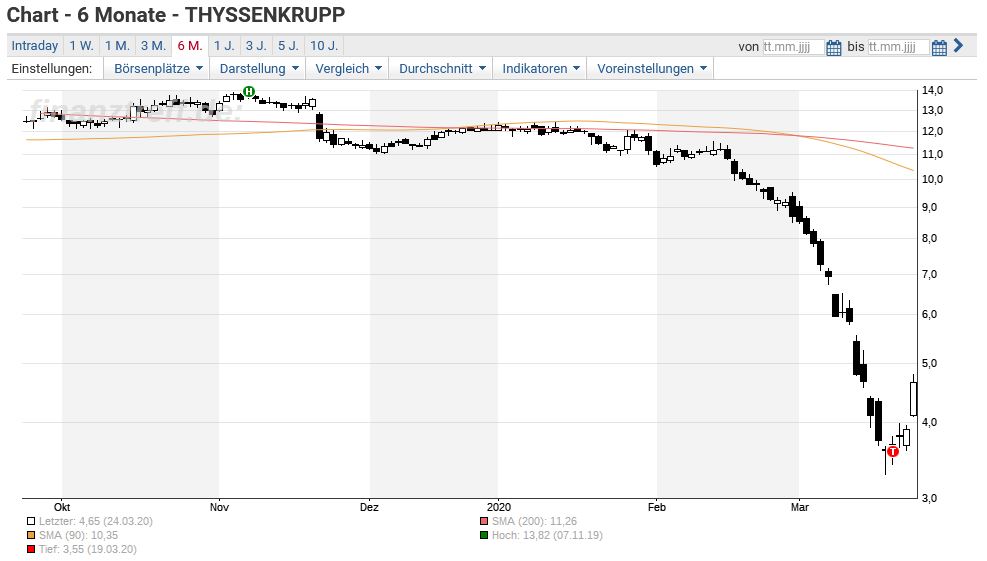Click the 3,0 y-axis value

pyautogui.click(x=930, y=498)
